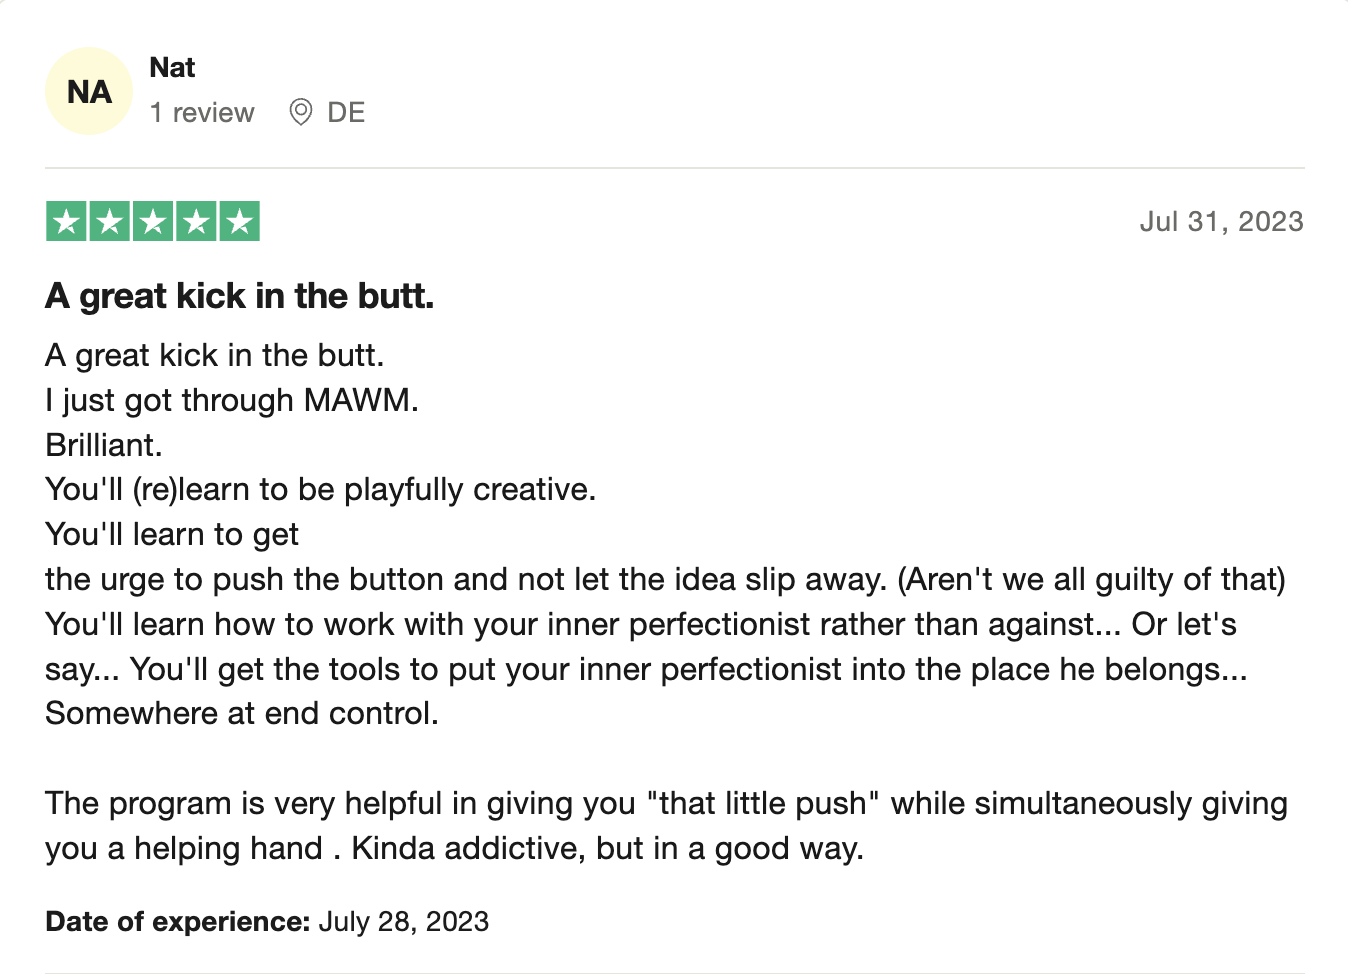Click the word "Brilliant." in the review
The height and width of the screenshot is (974, 1348).
coord(104,445)
